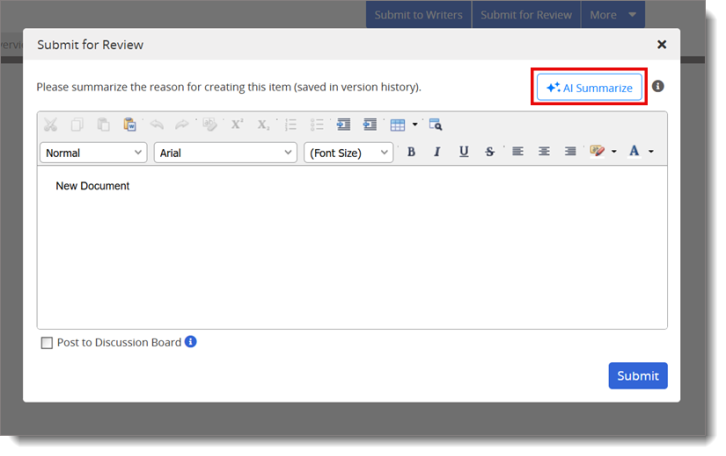Toggle bold formatting

tap(411, 152)
